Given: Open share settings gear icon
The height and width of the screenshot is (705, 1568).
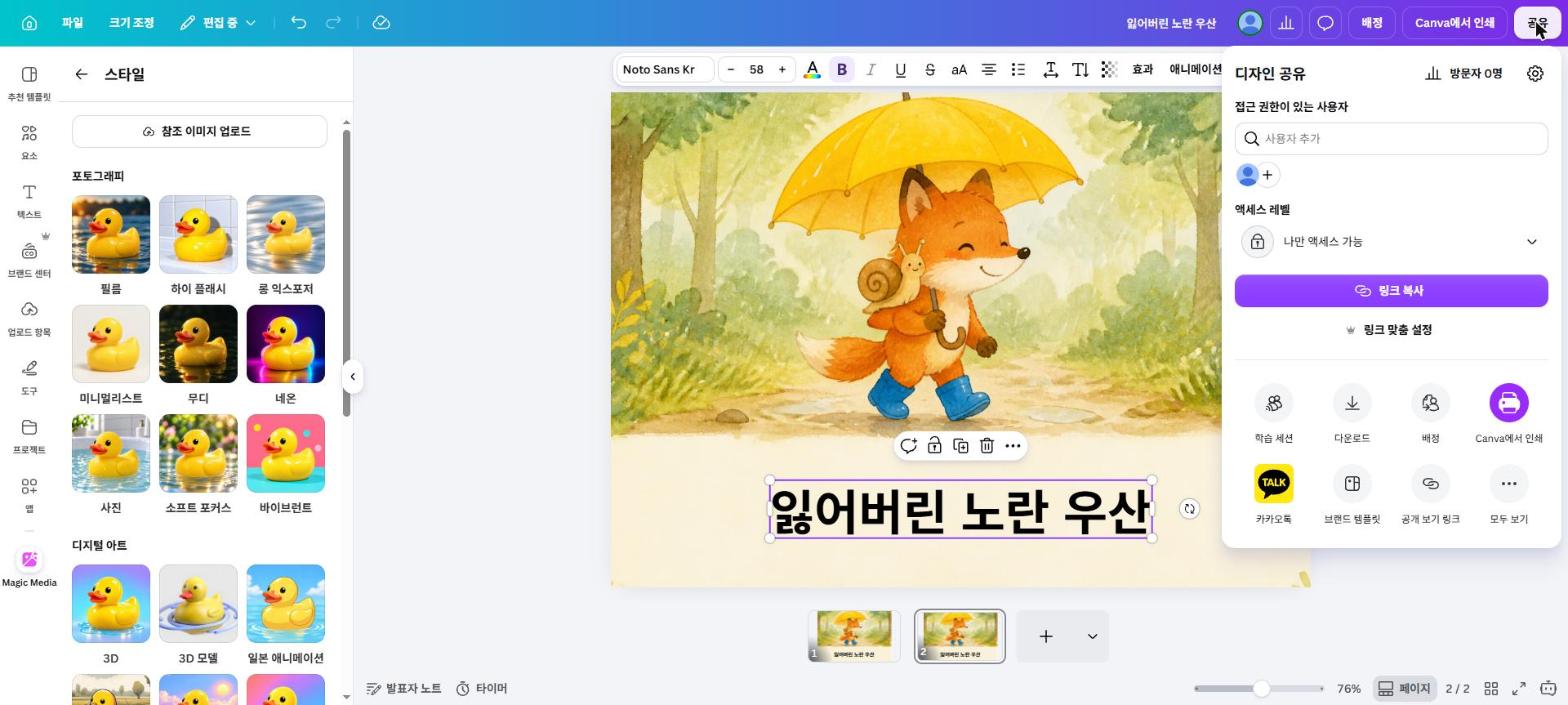Looking at the screenshot, I should [x=1535, y=73].
